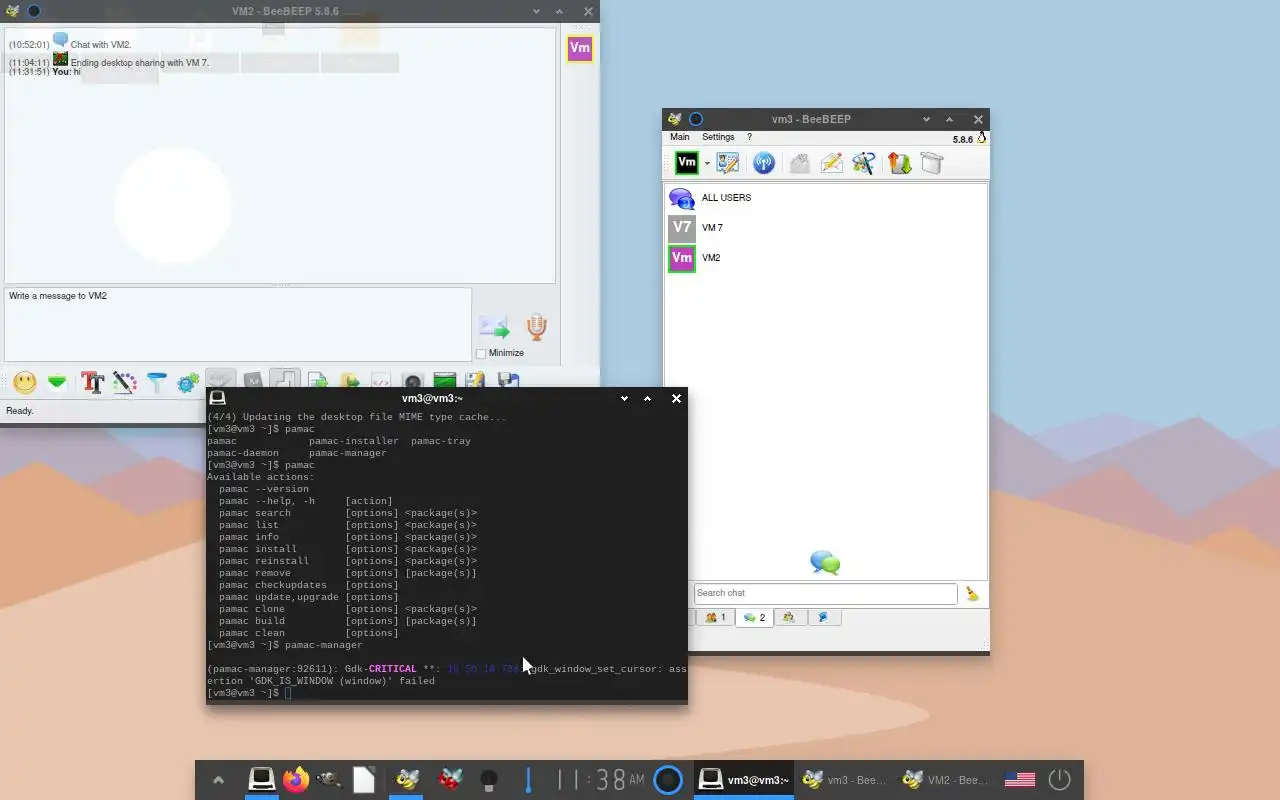Viewport: 1280px width, 800px height.
Task: Click the large chat bubbles icon above search
Action: click(x=825, y=563)
